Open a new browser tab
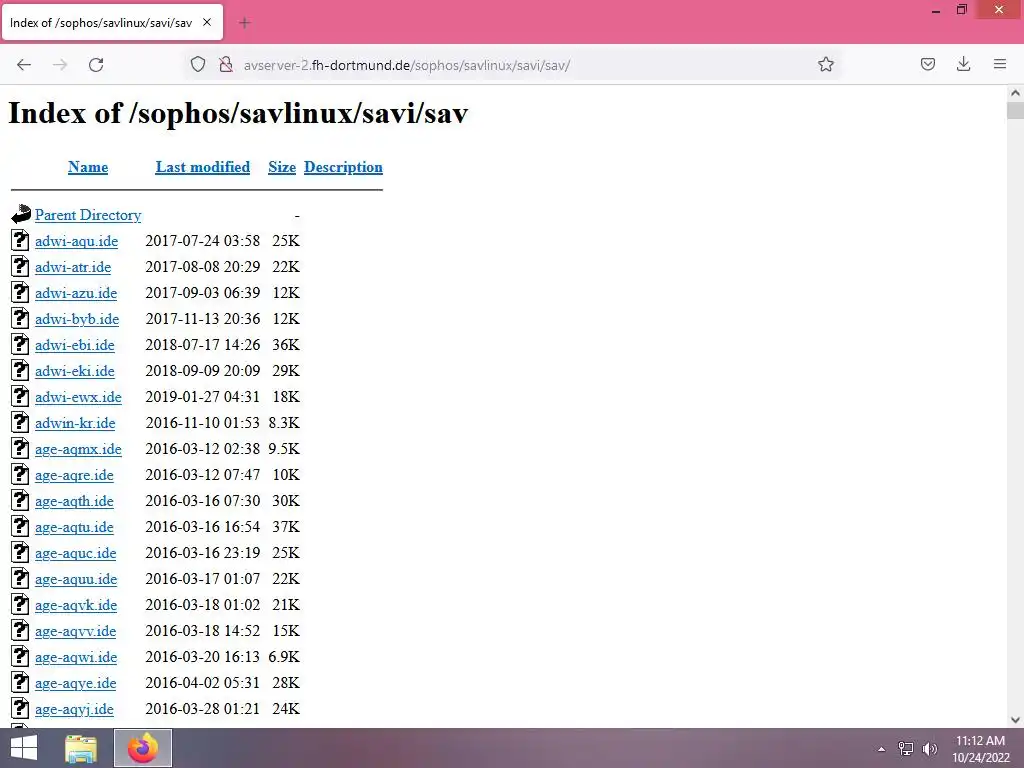The height and width of the screenshot is (768, 1024). 244,23
